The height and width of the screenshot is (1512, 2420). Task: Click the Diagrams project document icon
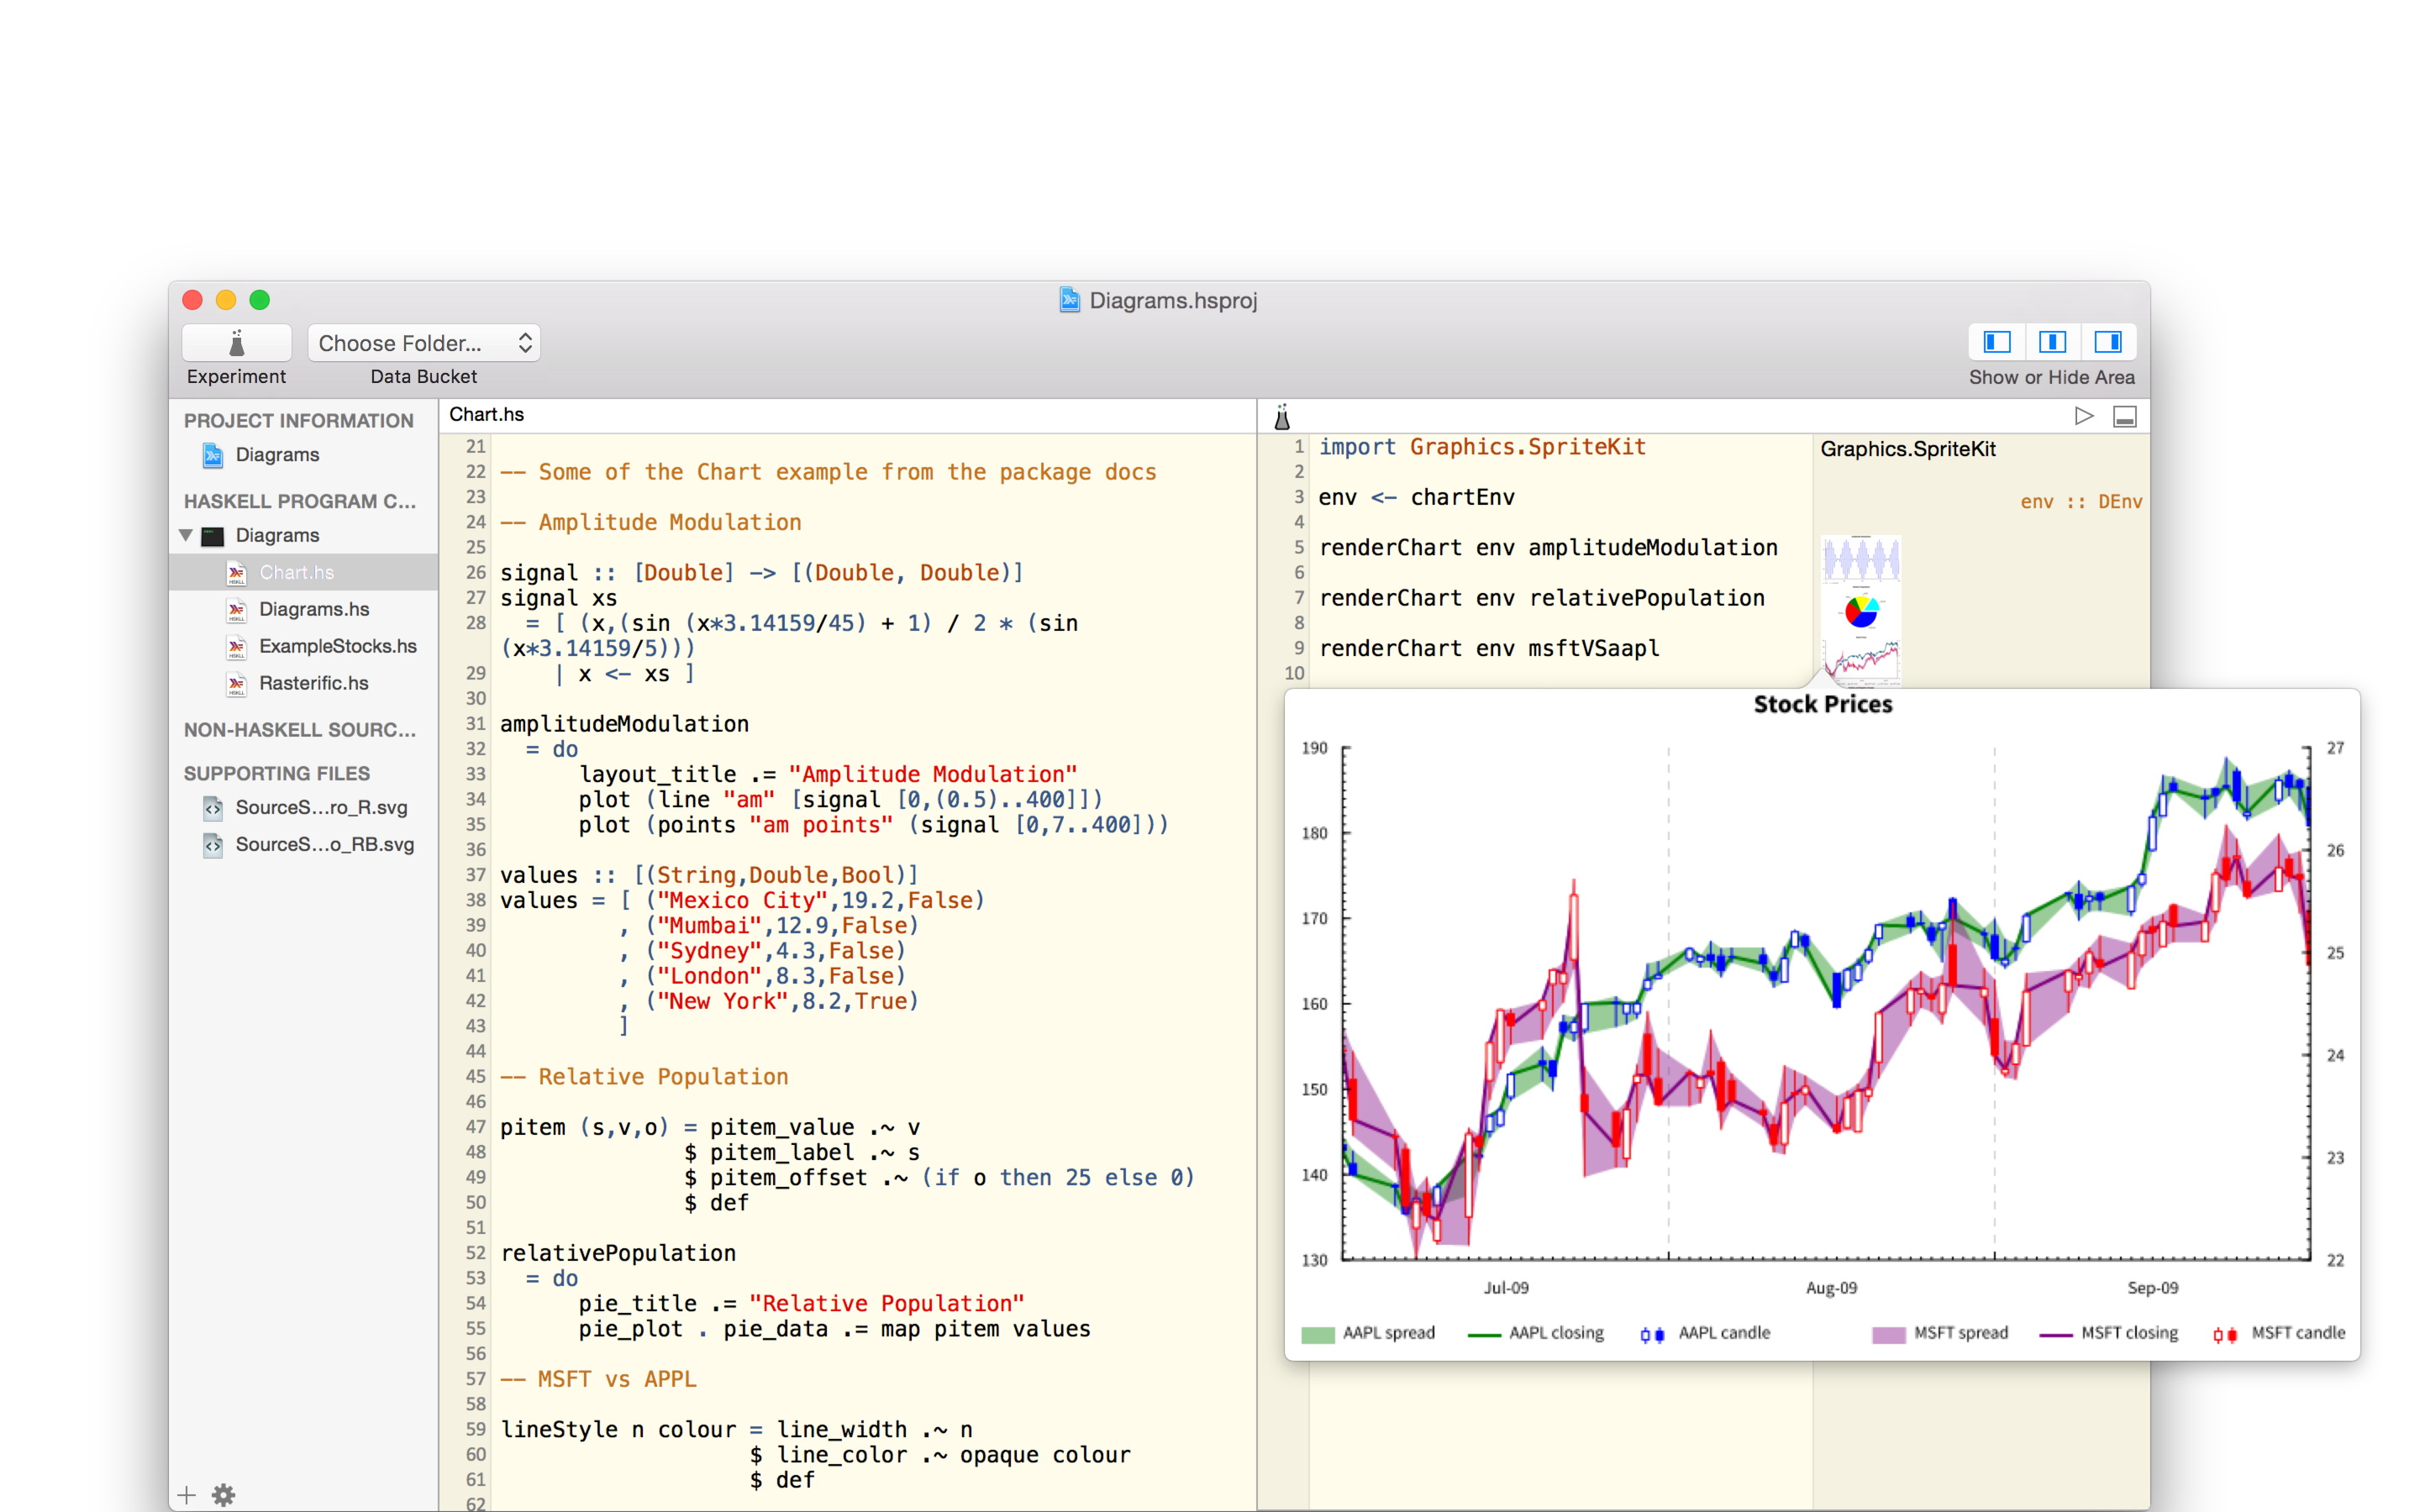pyautogui.click(x=213, y=455)
